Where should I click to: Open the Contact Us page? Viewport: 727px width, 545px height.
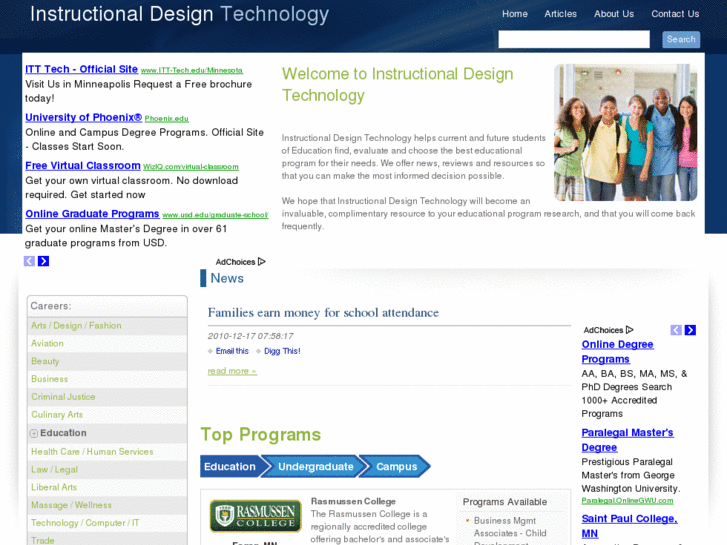[x=675, y=14]
